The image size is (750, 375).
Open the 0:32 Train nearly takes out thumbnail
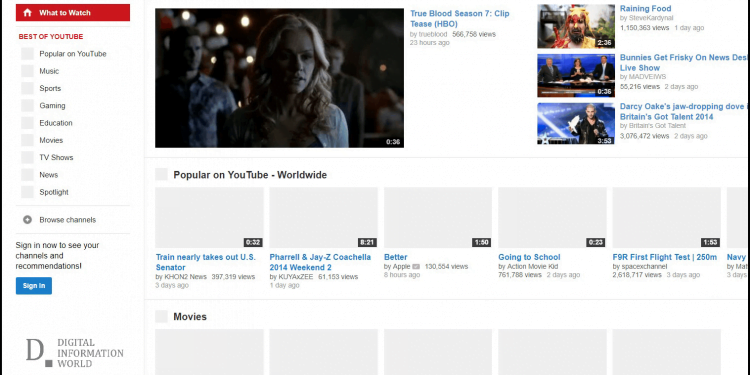point(209,218)
